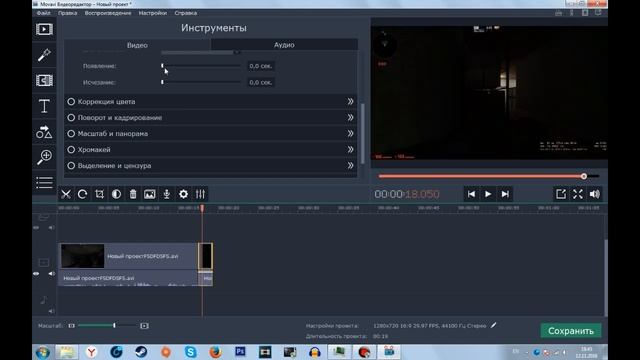Click the Исчезание 0,0 сек. field
640x360 pixels.
tap(261, 82)
